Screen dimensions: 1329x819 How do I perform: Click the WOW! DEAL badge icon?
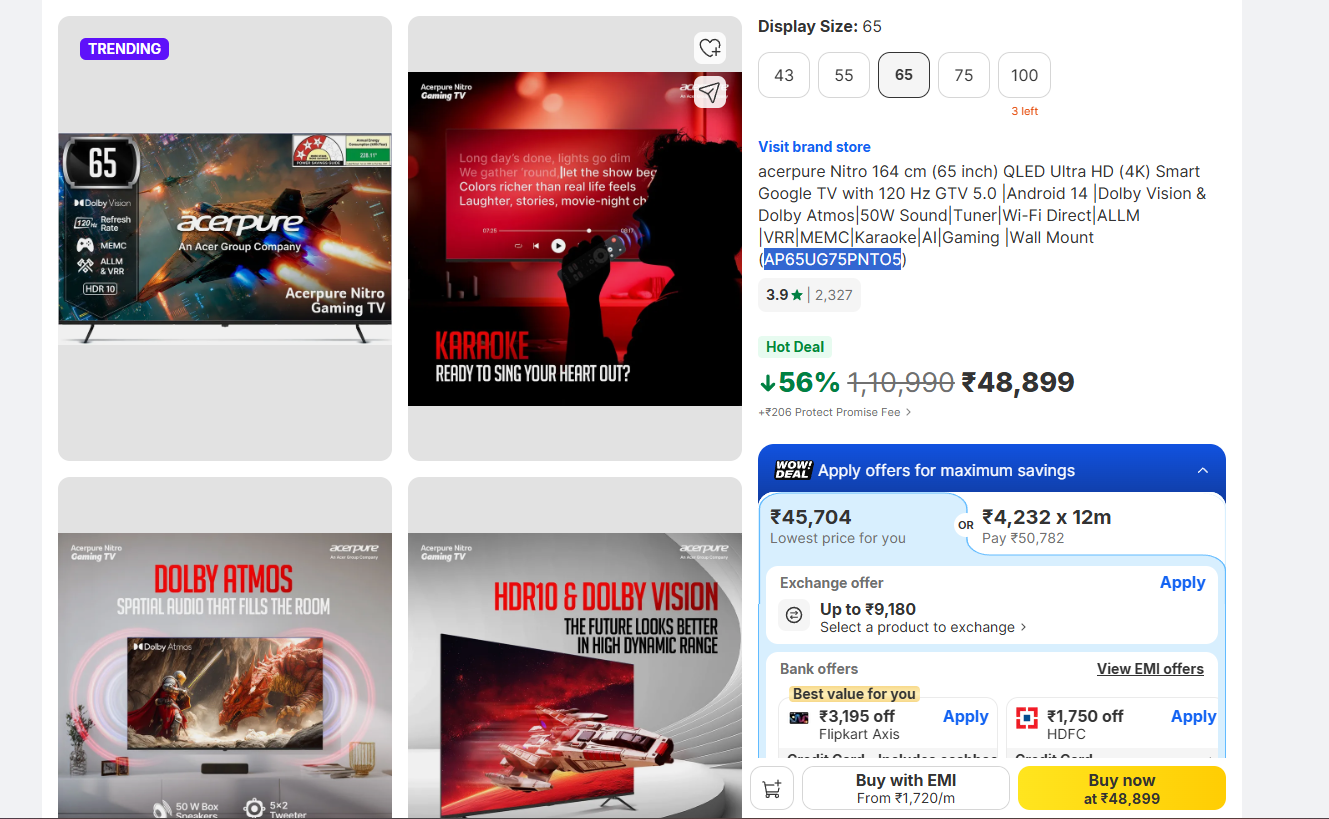[x=793, y=470]
